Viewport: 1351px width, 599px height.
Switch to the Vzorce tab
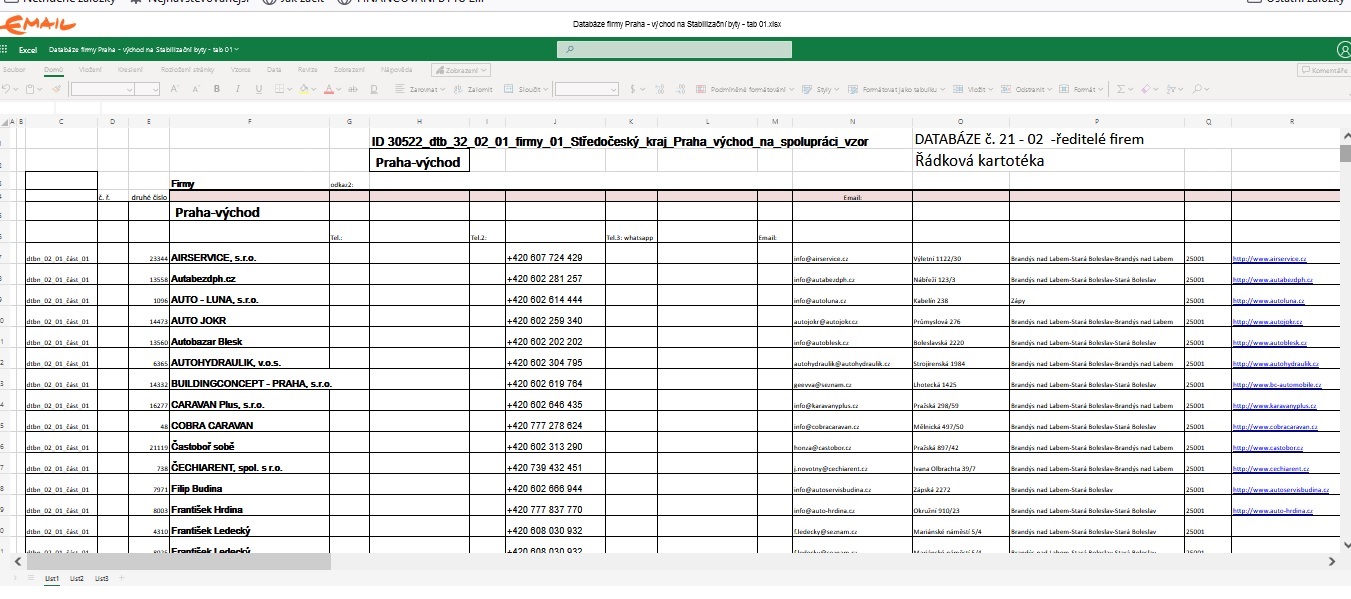click(241, 70)
